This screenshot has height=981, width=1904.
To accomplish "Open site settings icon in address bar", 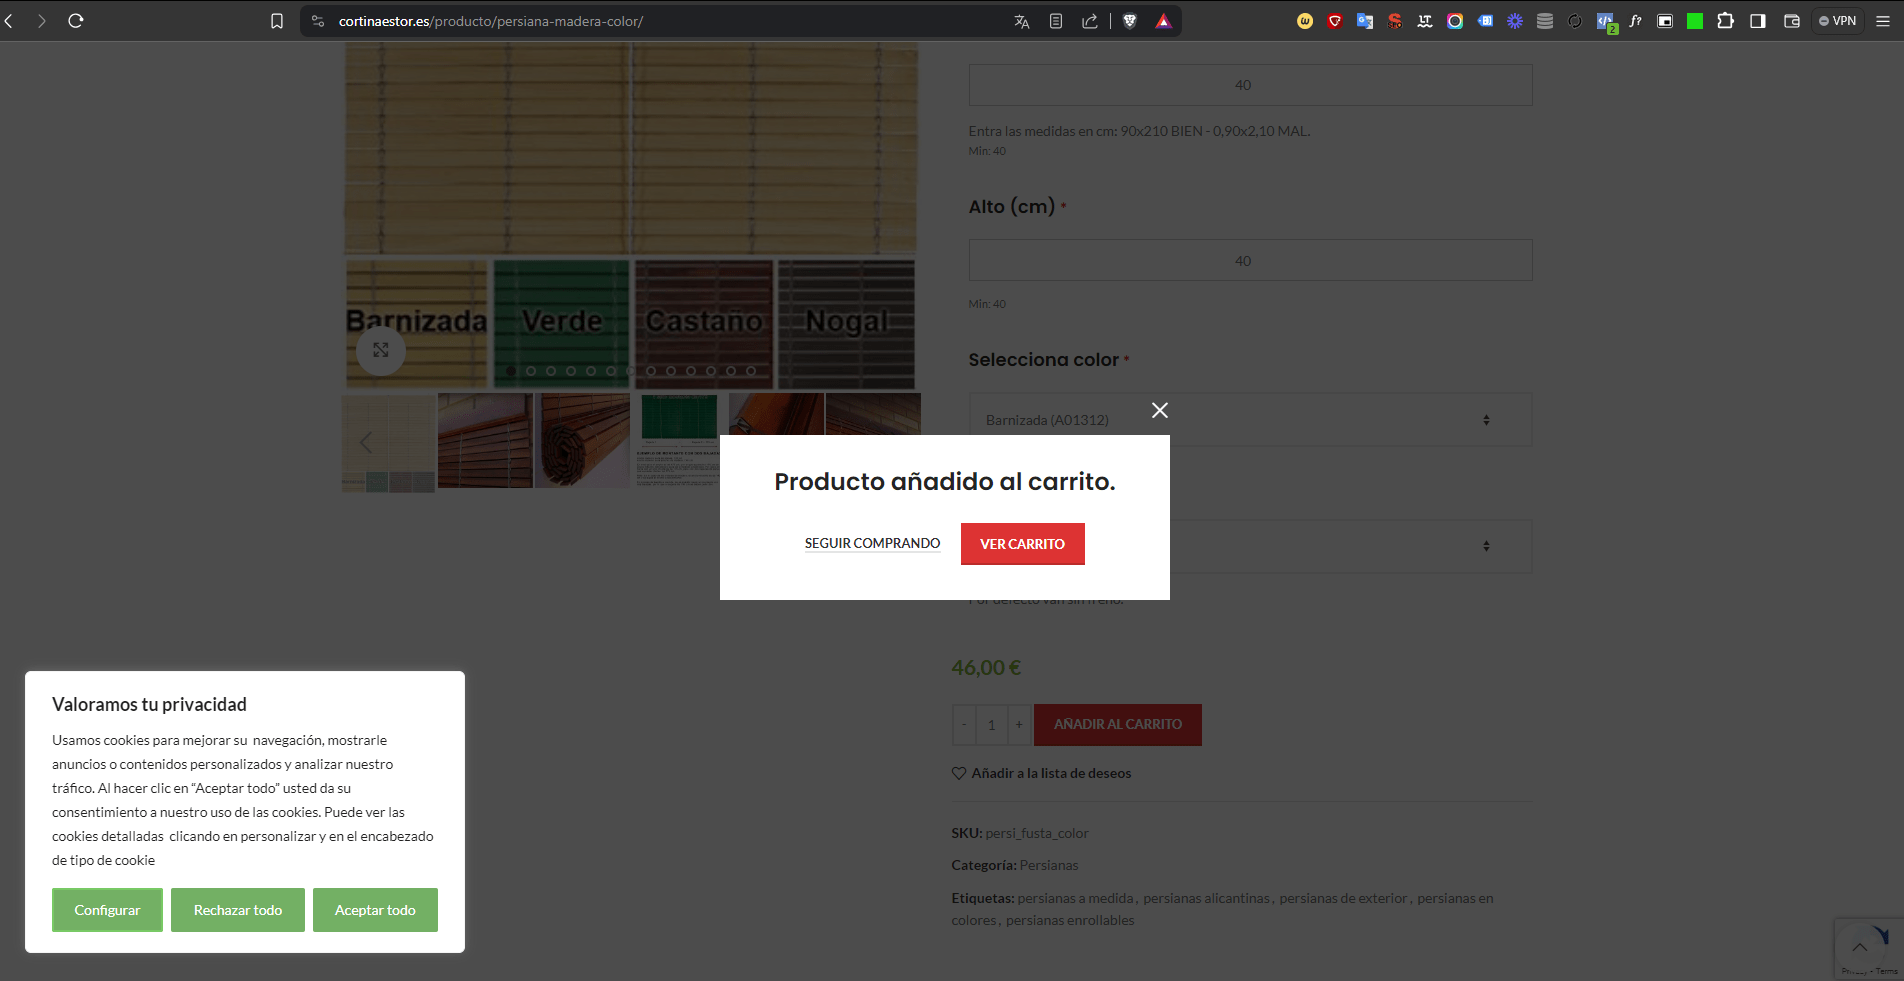I will pos(318,21).
